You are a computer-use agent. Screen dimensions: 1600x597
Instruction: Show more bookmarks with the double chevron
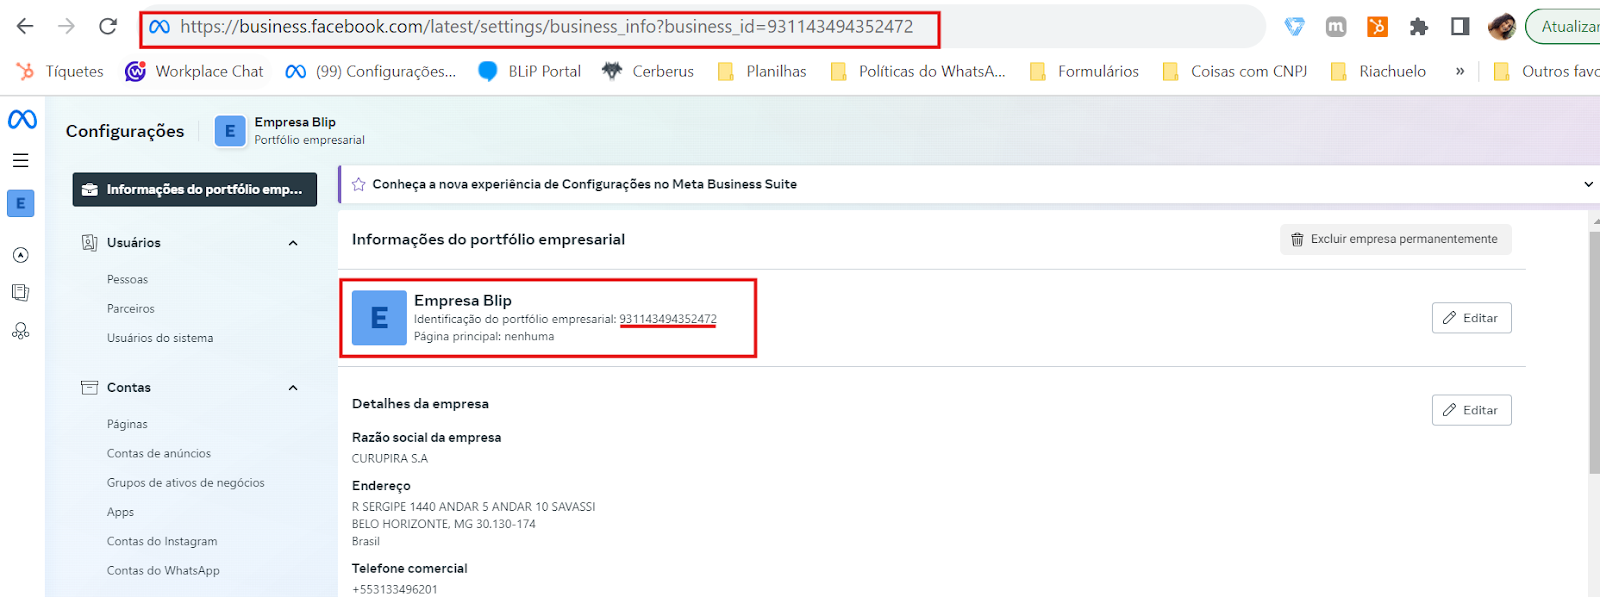1460,71
